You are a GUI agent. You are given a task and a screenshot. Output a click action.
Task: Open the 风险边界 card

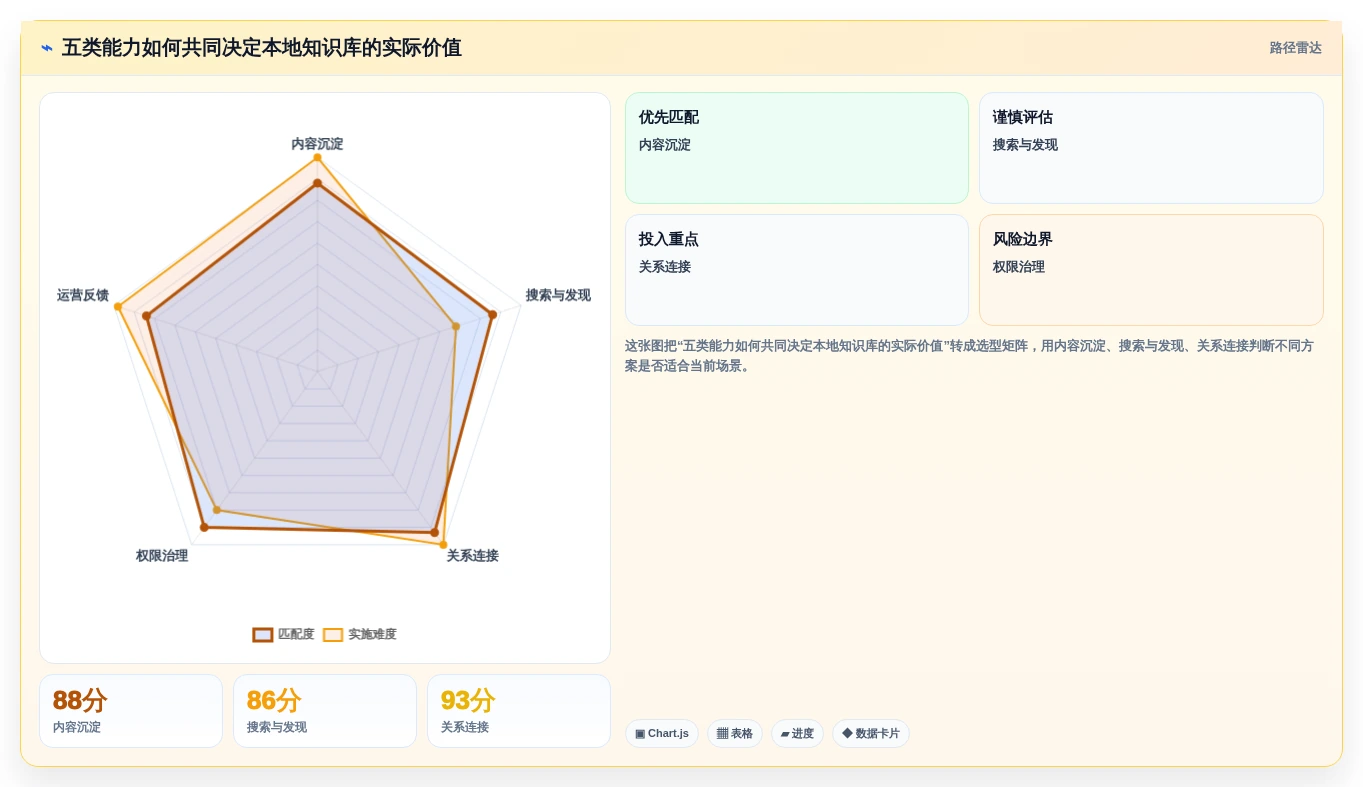click(x=1151, y=270)
